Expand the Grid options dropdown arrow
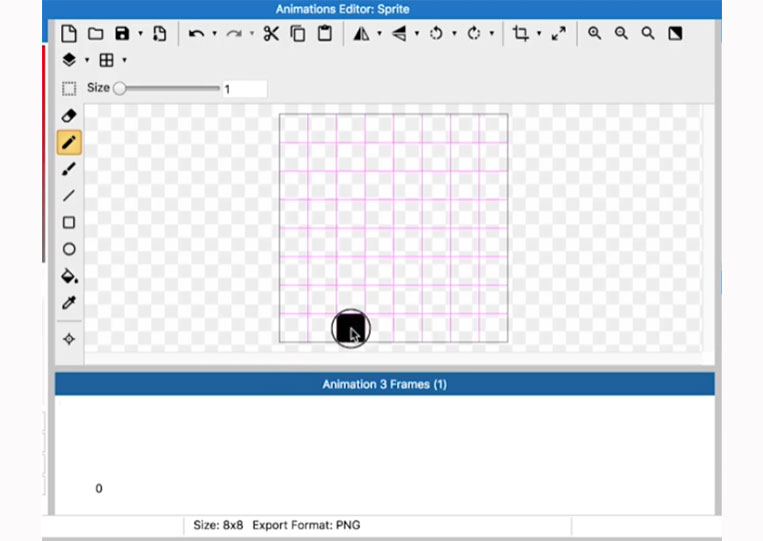 pyautogui.click(x=125, y=60)
